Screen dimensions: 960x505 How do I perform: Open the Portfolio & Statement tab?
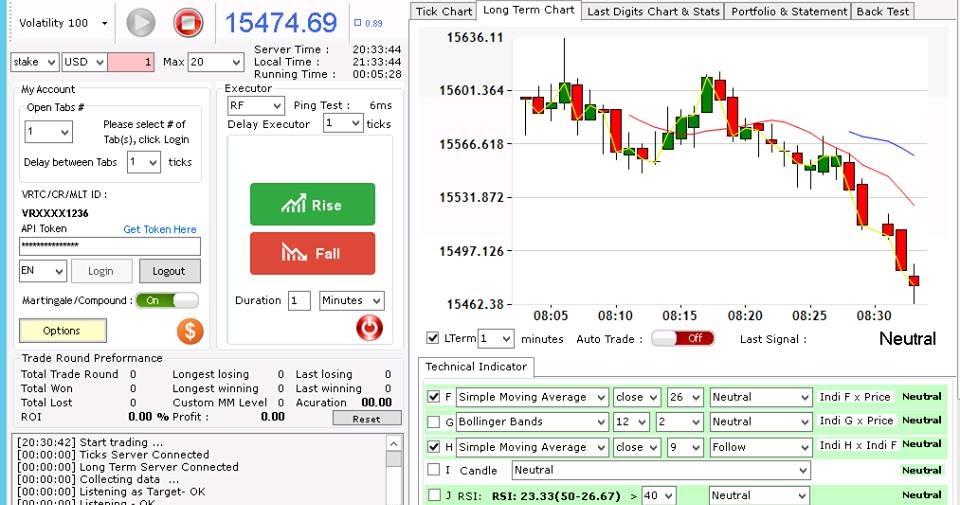pyautogui.click(x=789, y=11)
